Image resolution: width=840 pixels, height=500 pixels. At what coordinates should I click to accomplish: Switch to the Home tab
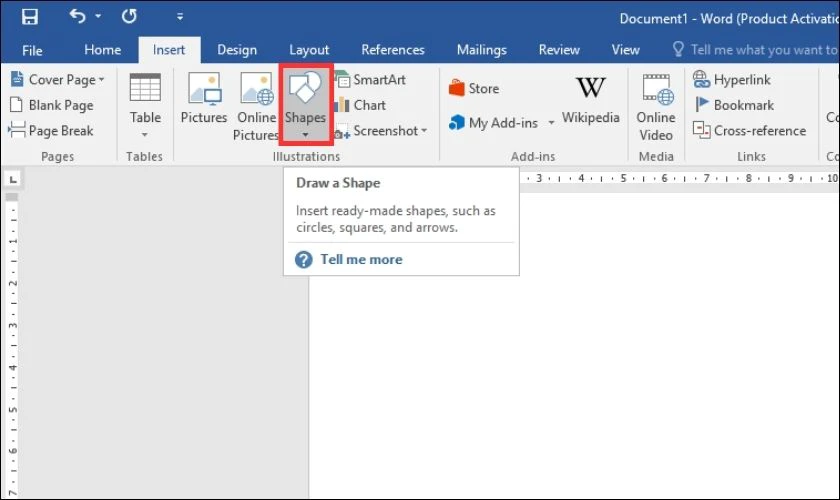point(102,50)
